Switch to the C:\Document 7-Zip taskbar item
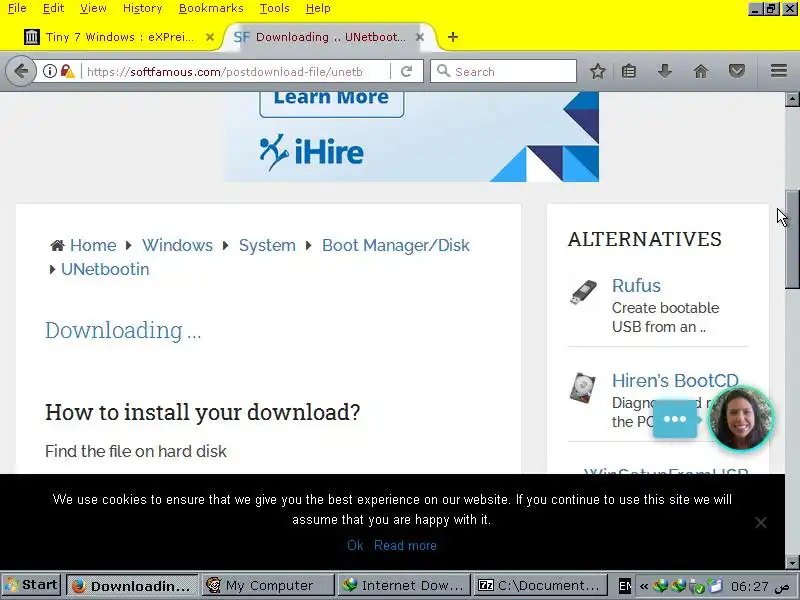 tap(540, 585)
